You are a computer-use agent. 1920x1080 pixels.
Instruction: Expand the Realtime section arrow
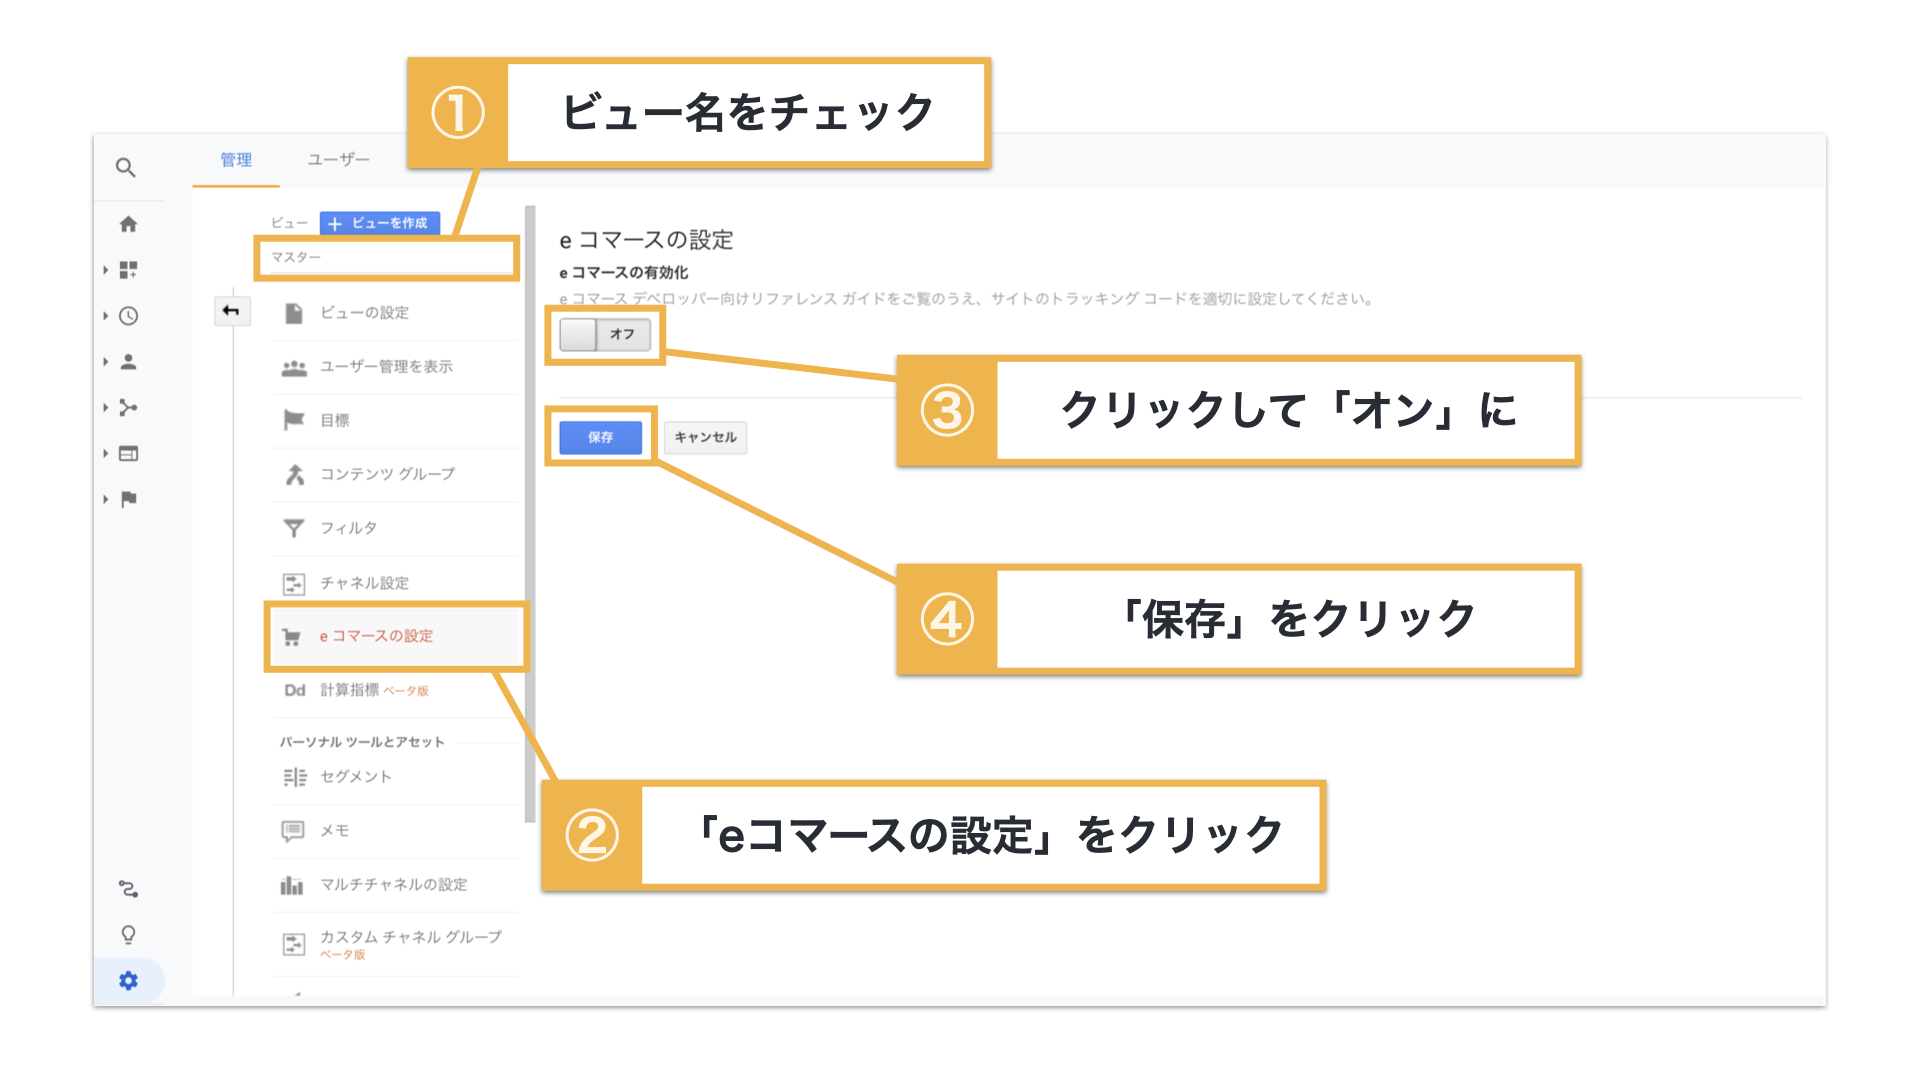(105, 316)
